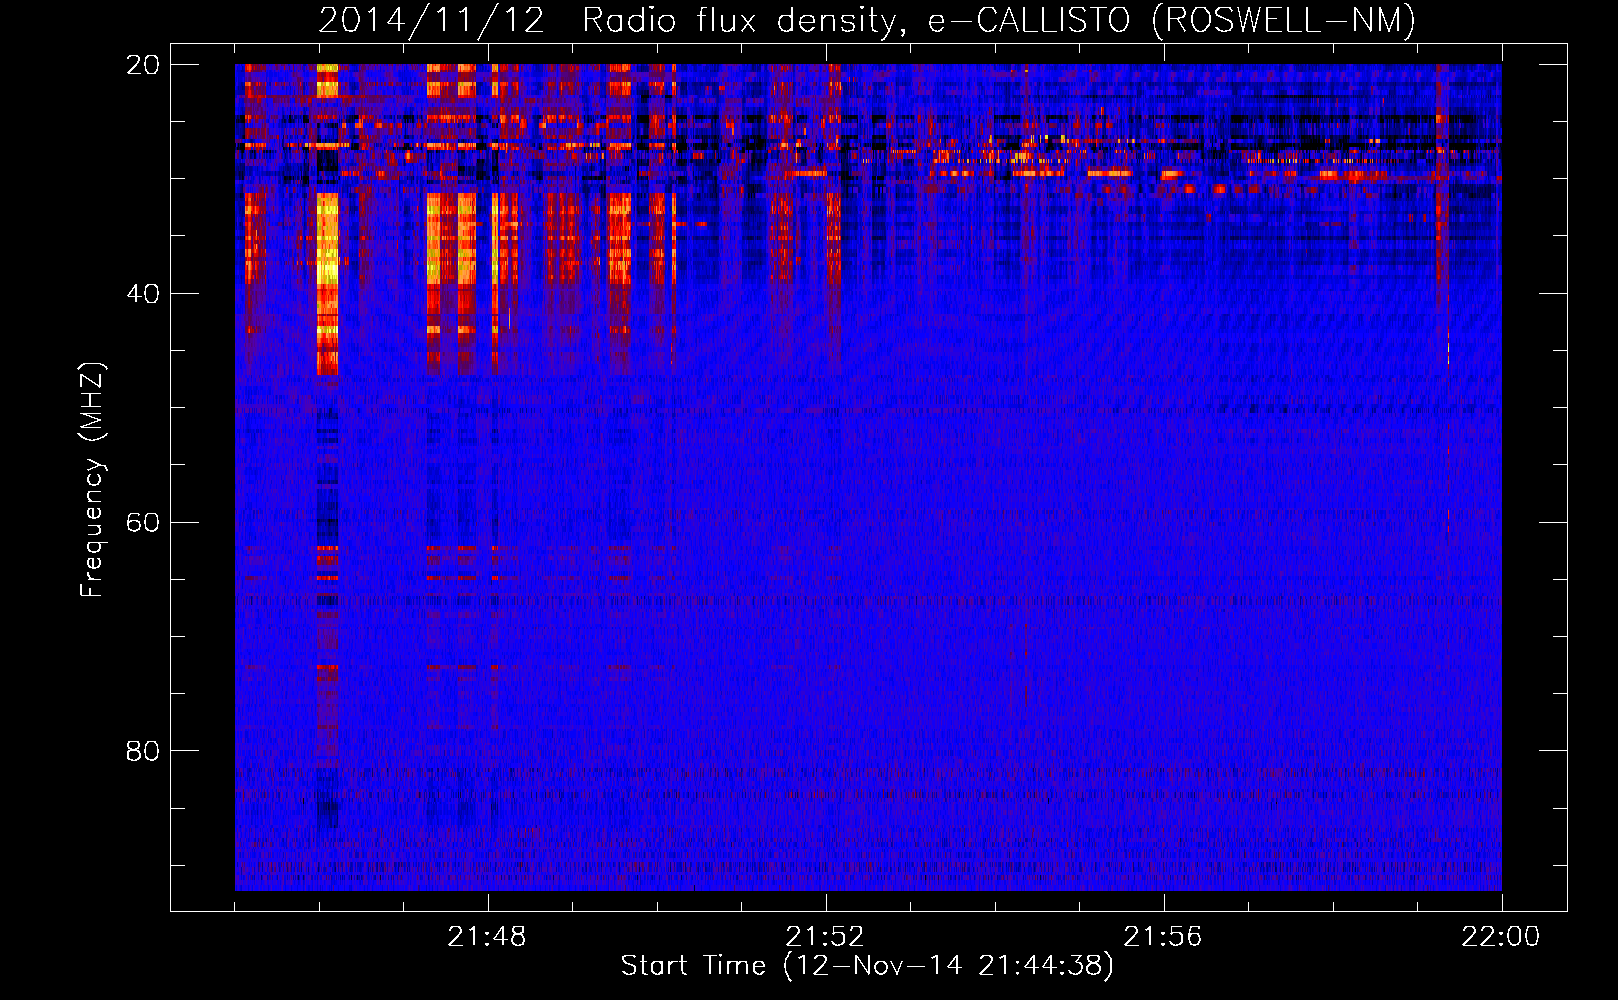This screenshot has width=1618, height=1000.
Task: Click the "40" frequency tick label
Action: tap(143, 294)
